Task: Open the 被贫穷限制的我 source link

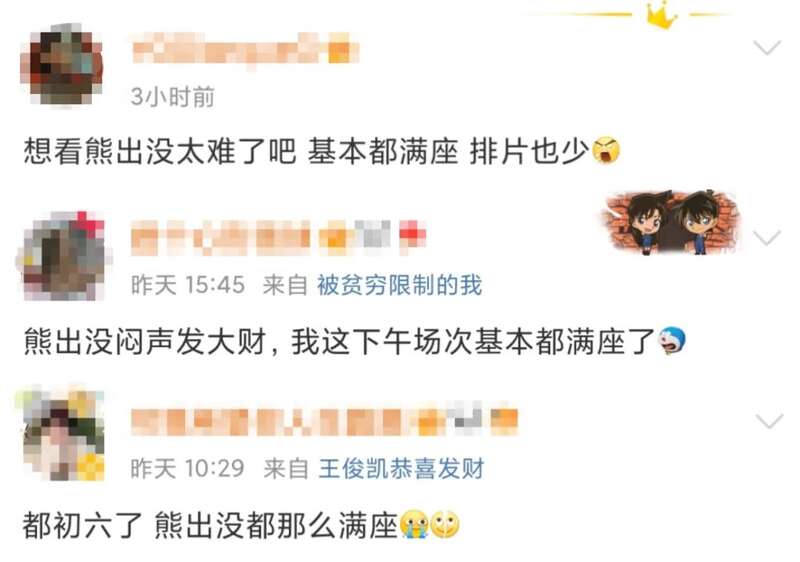Action: pyautogui.click(x=399, y=285)
